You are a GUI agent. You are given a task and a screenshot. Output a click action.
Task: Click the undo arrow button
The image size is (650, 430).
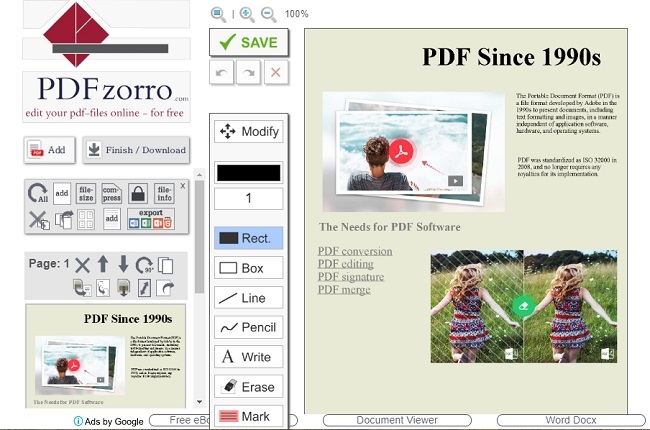click(x=222, y=72)
